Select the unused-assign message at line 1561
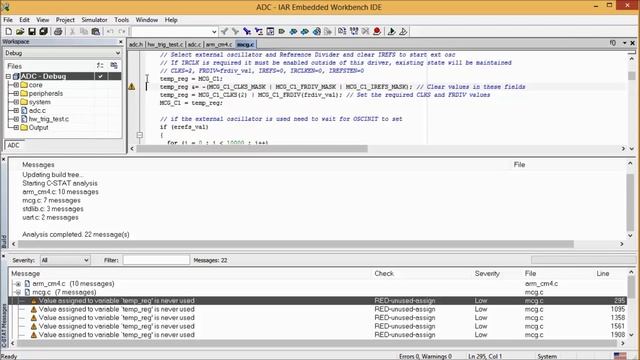This screenshot has width=640, height=360. tap(317, 327)
